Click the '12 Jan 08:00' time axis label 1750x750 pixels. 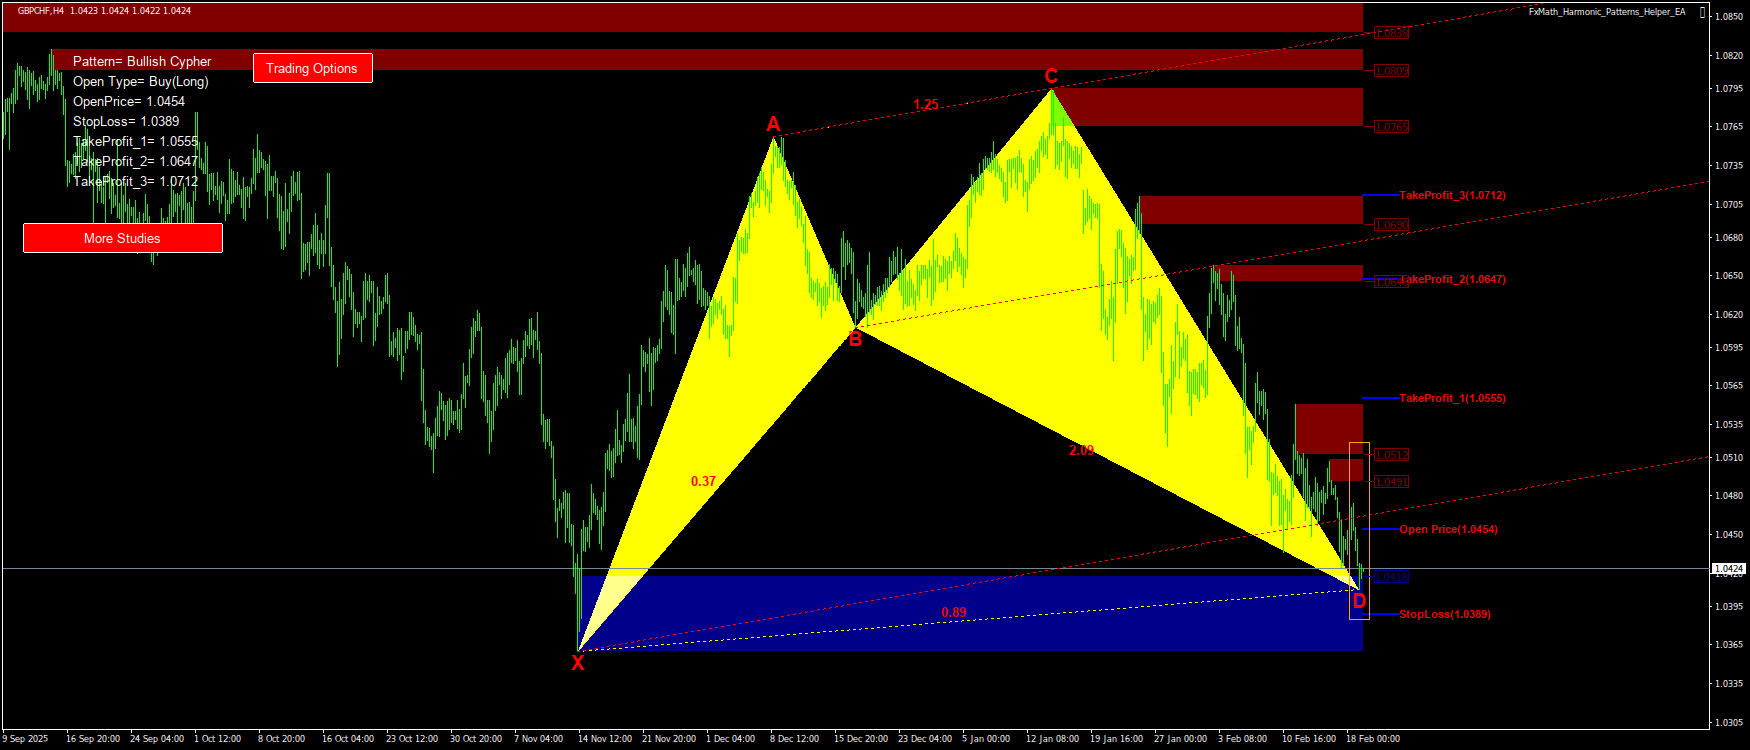(x=1053, y=739)
